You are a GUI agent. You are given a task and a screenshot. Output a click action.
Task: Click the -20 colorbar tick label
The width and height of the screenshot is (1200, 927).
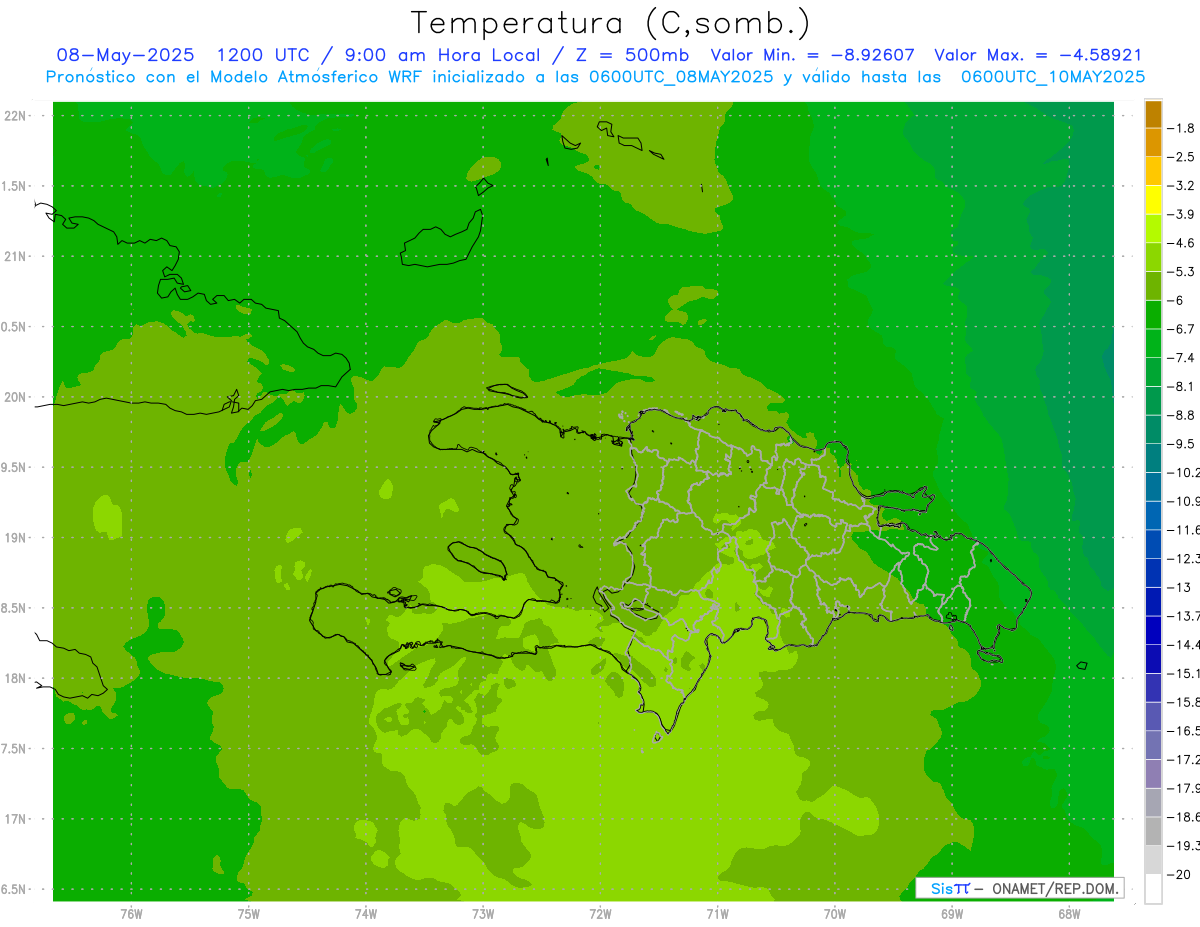click(1181, 874)
